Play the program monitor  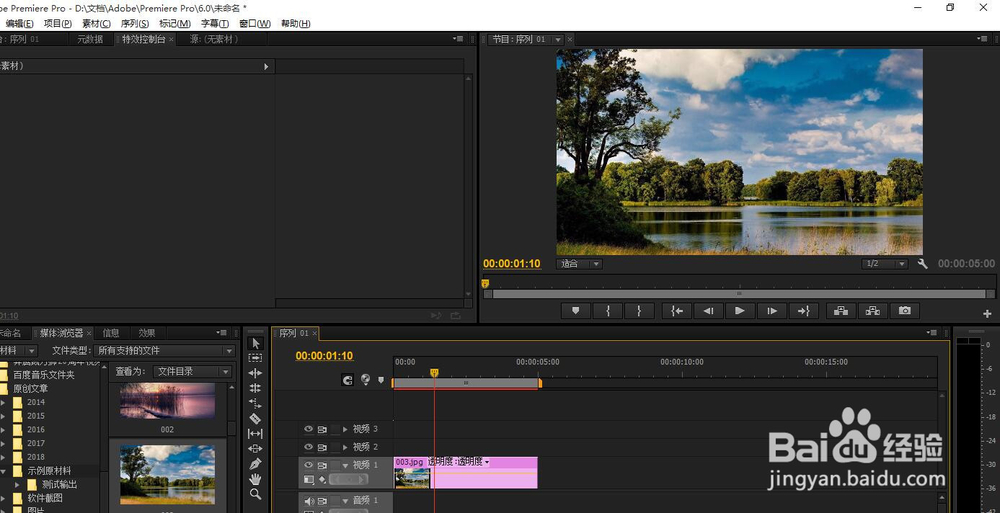click(x=740, y=311)
